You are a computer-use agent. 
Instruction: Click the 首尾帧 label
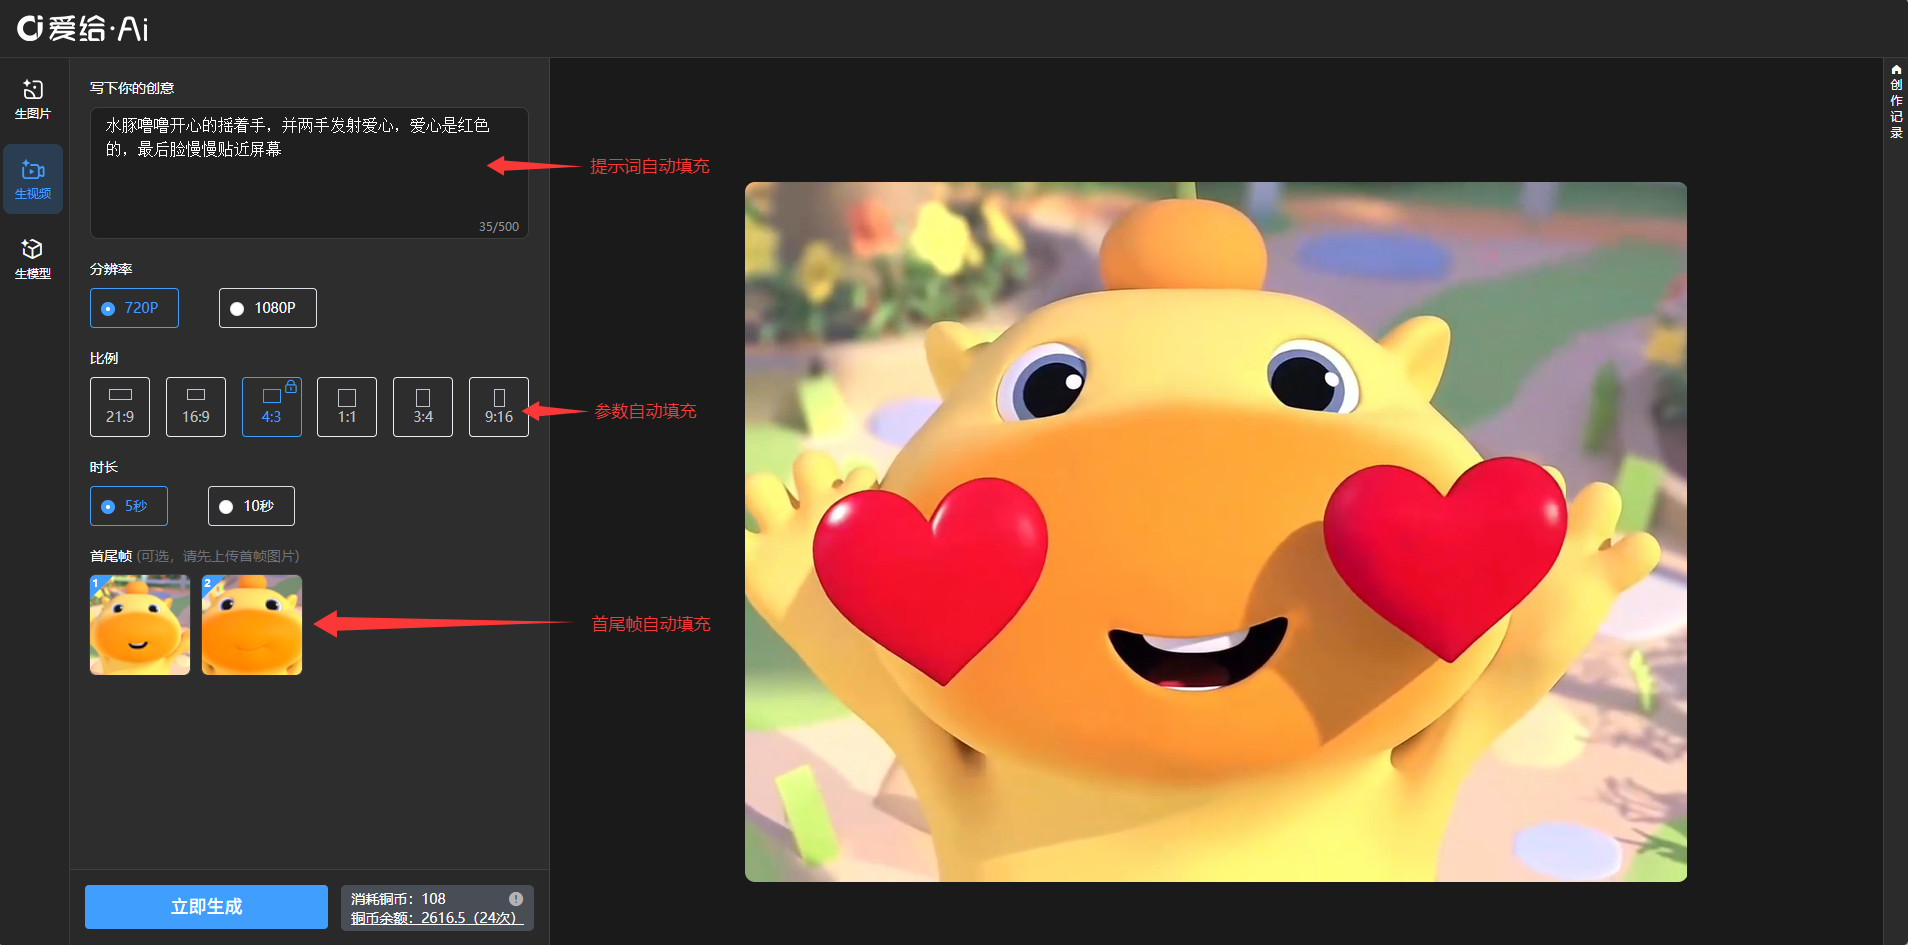tap(111, 556)
